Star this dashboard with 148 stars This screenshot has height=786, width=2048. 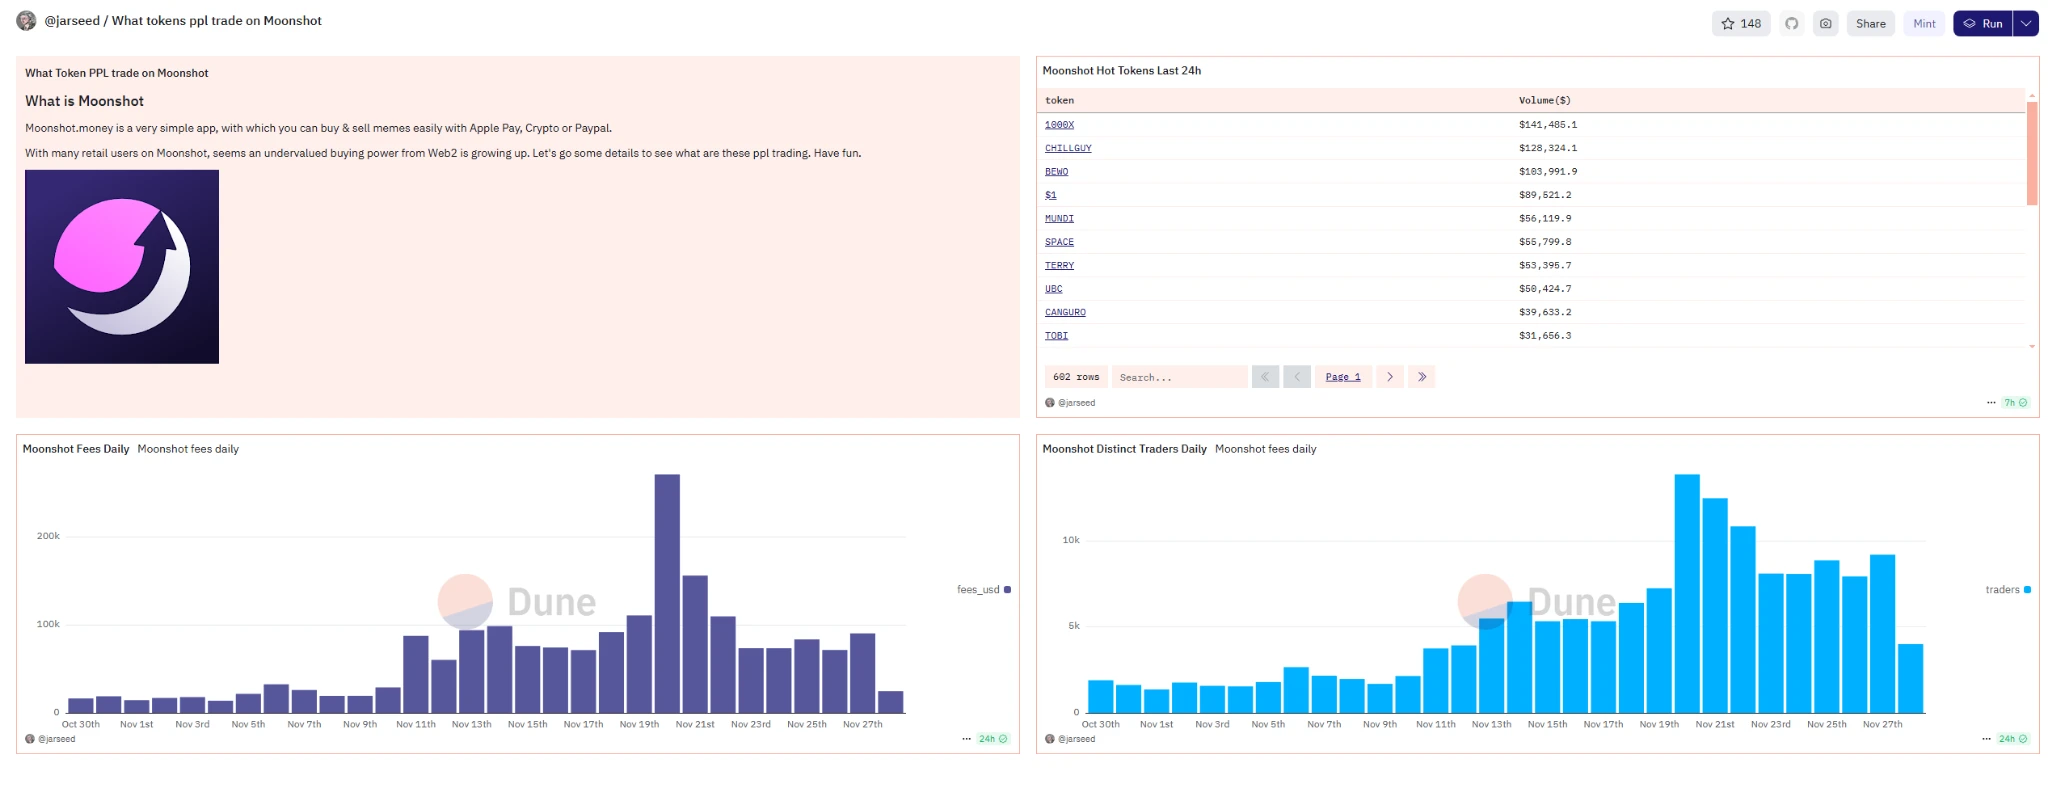1740,24
